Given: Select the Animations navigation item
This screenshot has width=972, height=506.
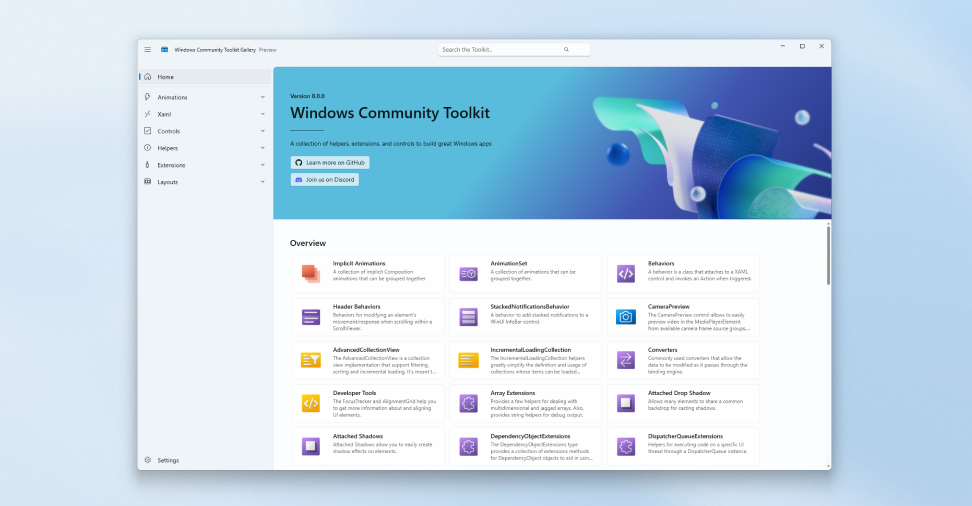Looking at the screenshot, I should pyautogui.click(x=205, y=97).
